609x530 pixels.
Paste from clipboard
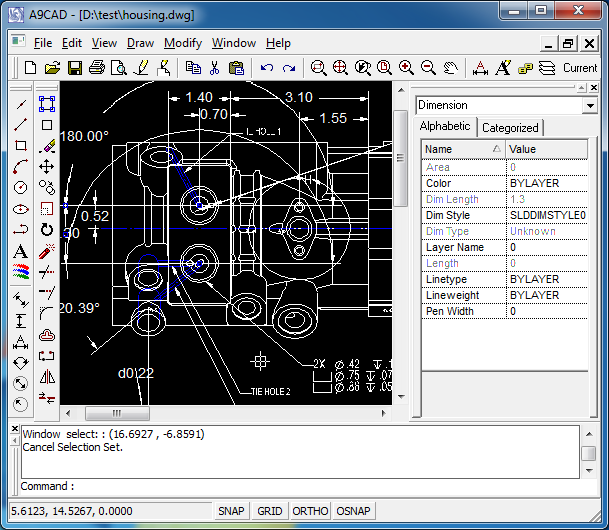coord(236,68)
